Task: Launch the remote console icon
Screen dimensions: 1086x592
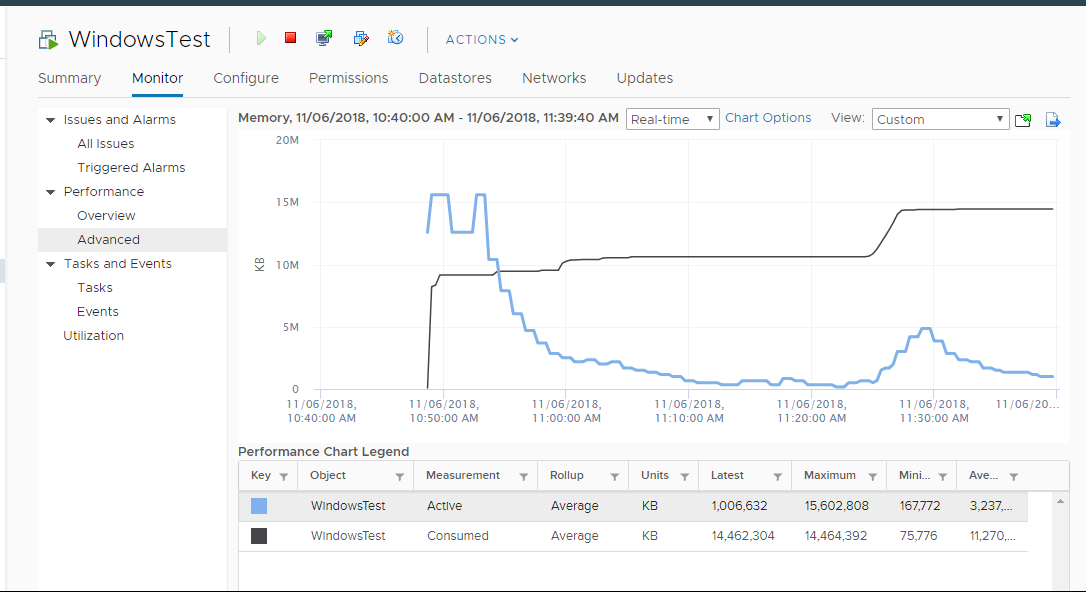Action: (324, 38)
